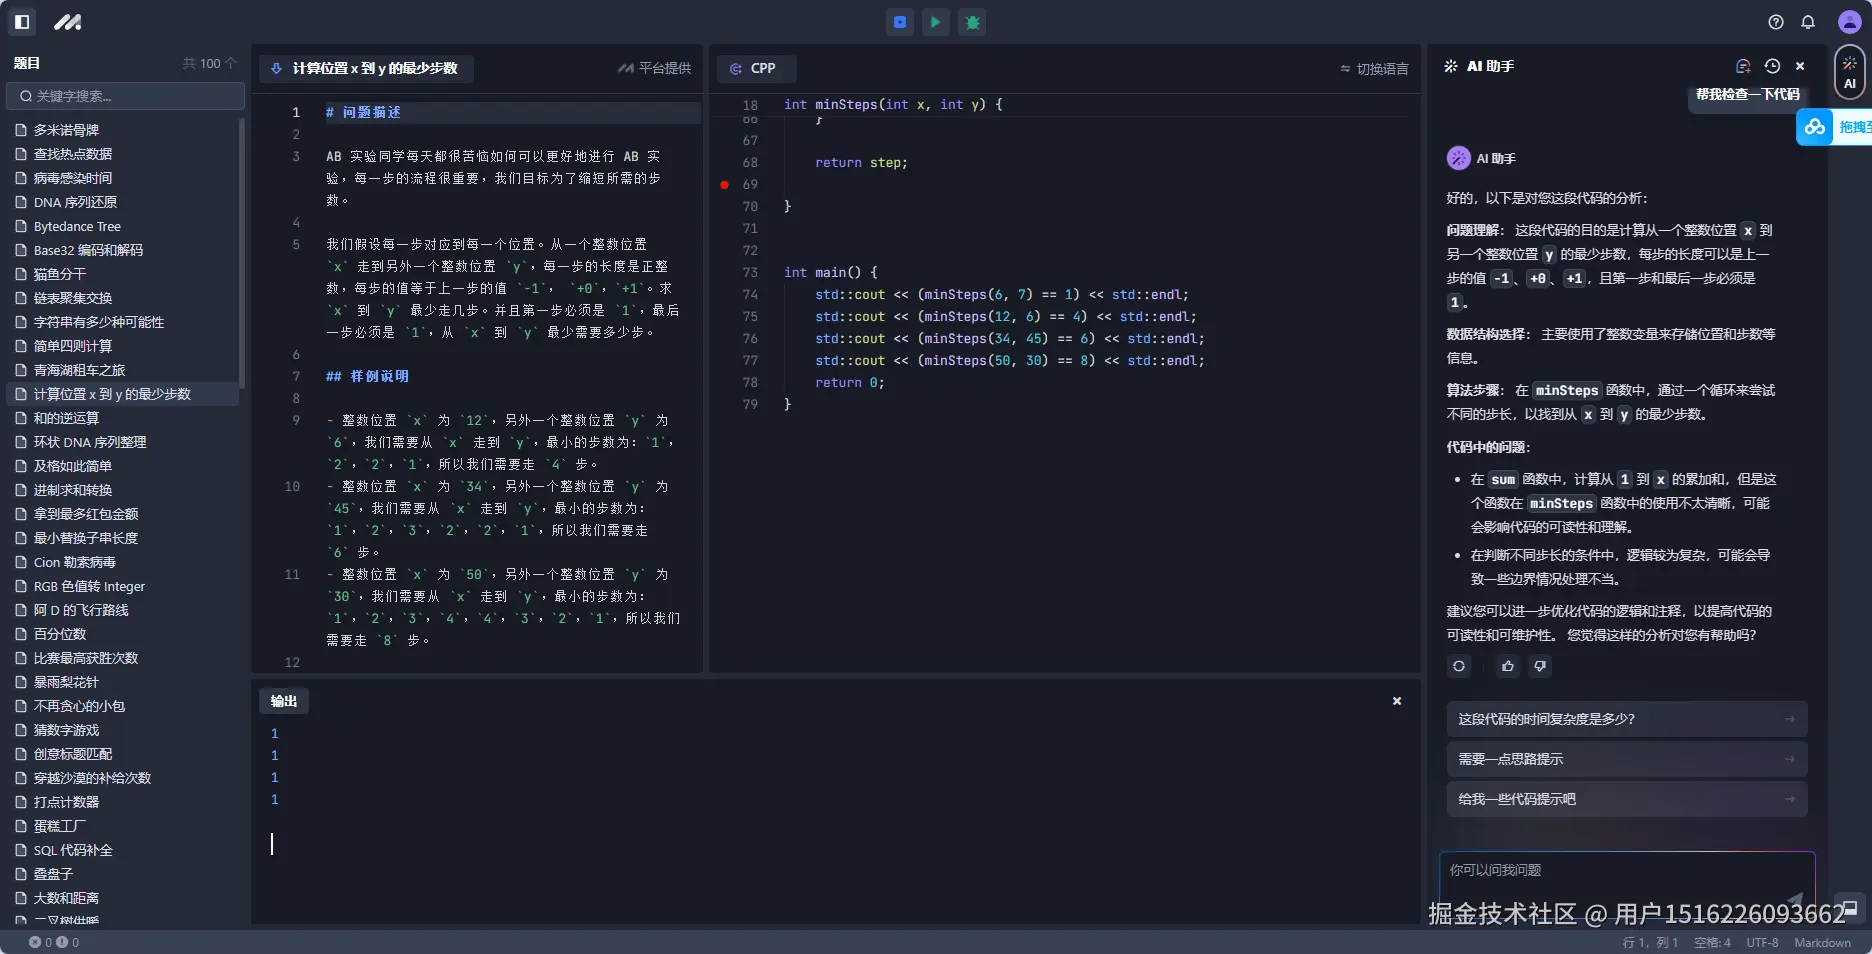The height and width of the screenshot is (954, 1872).
Task: Run the code with the green play icon
Action: point(936,22)
